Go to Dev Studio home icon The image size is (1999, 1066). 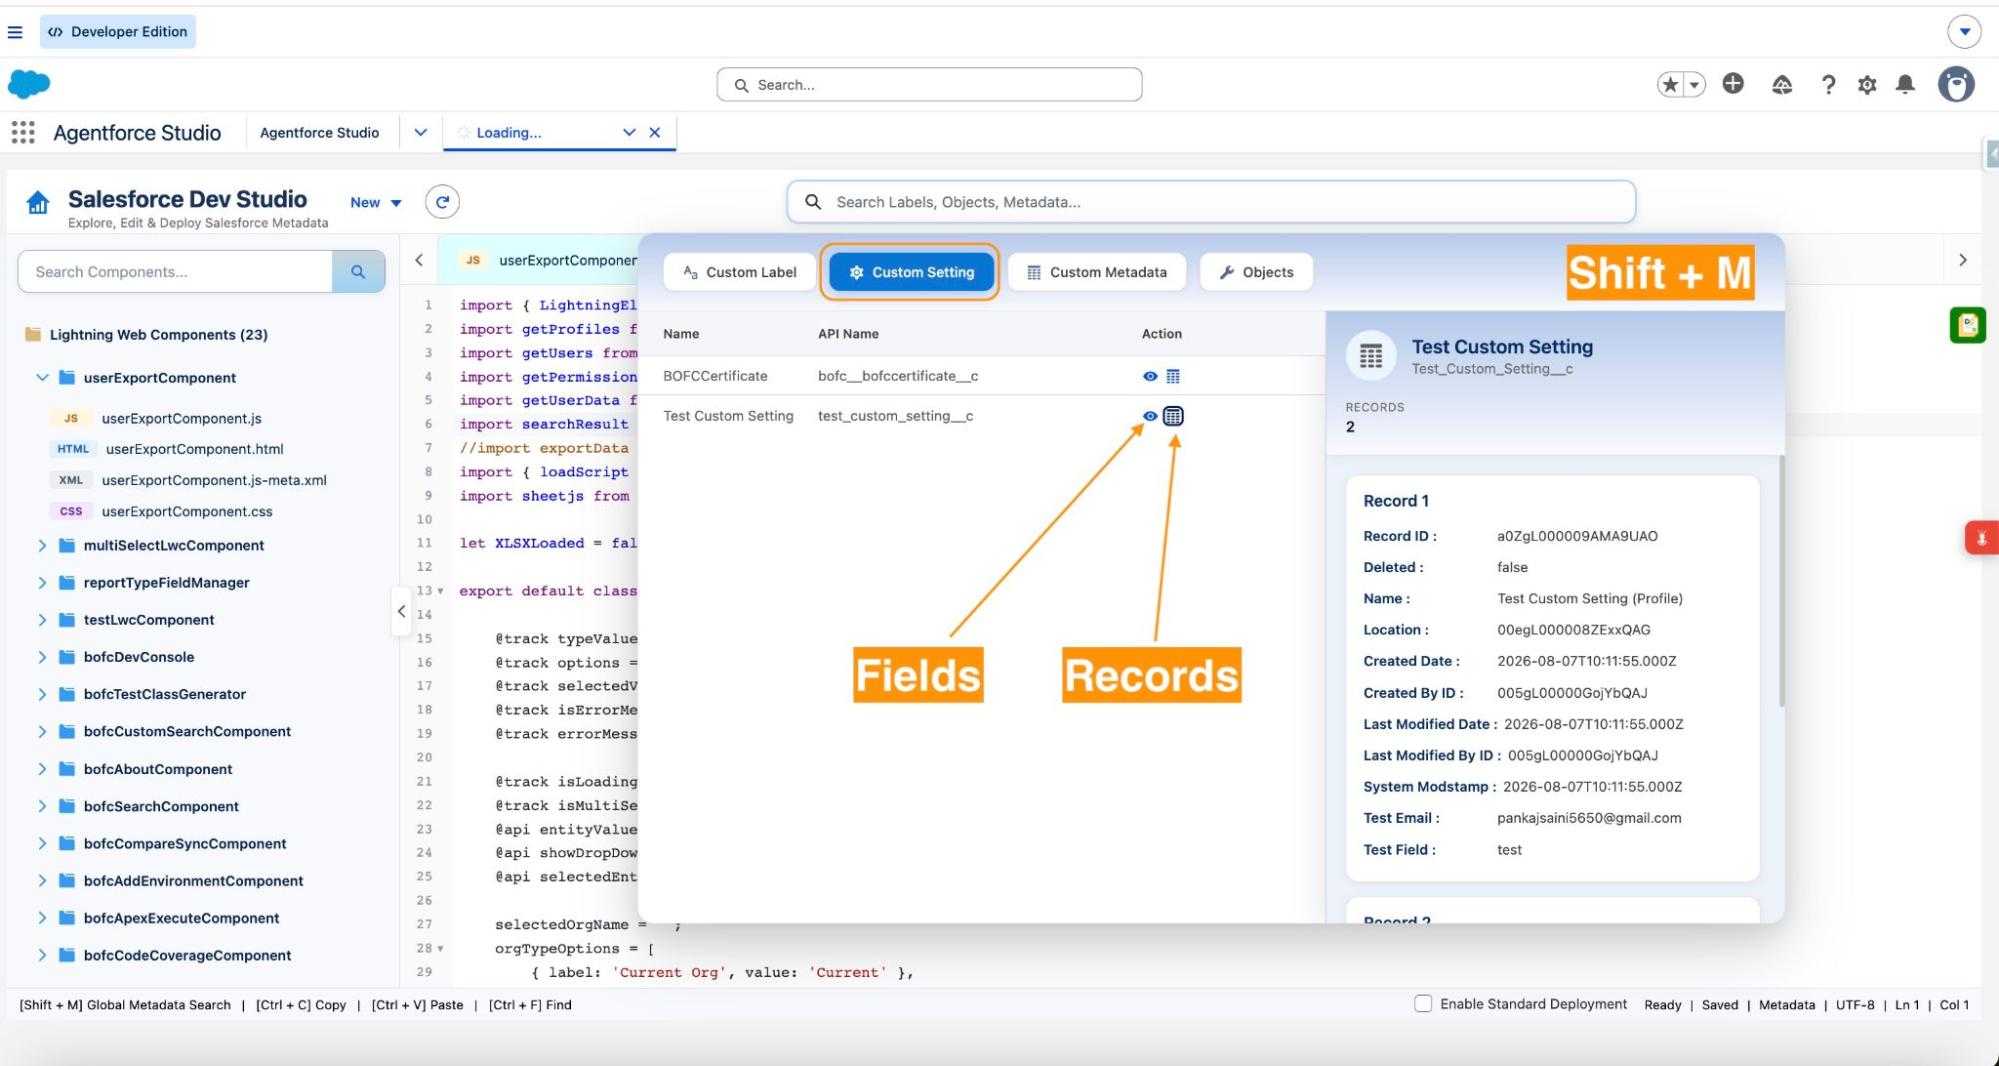[x=38, y=203]
